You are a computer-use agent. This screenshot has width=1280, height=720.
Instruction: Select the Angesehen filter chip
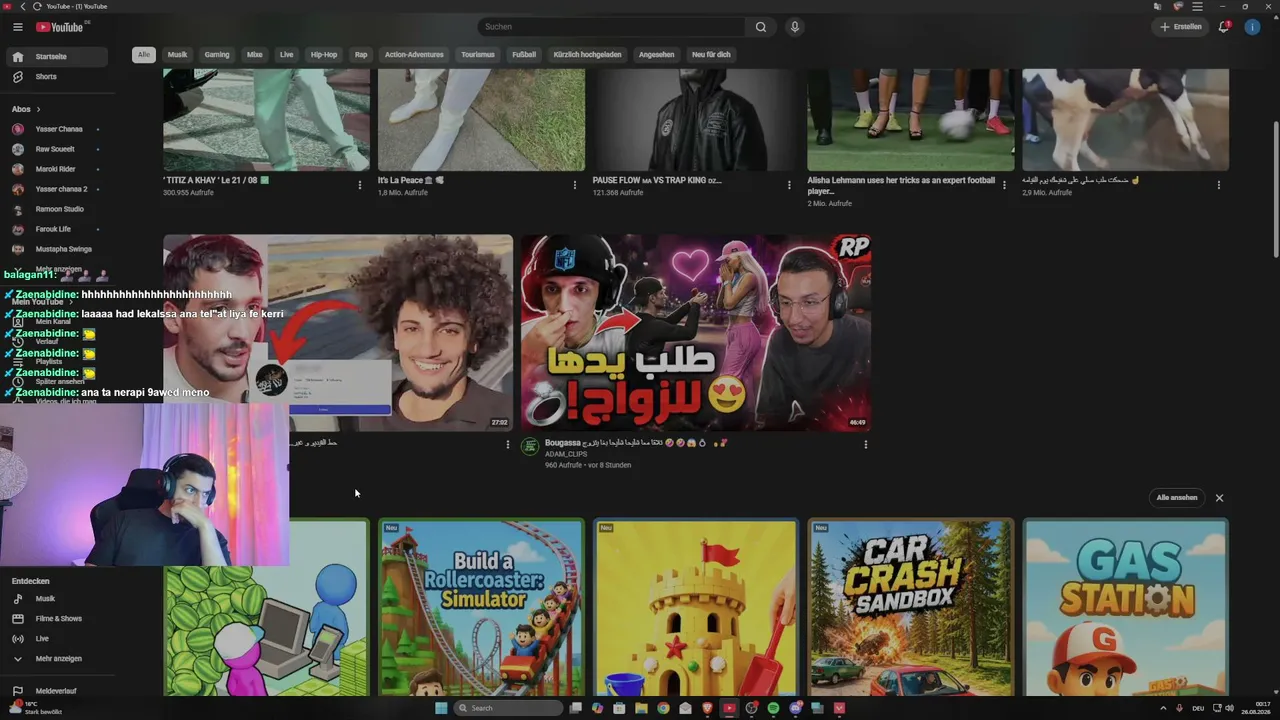click(657, 55)
